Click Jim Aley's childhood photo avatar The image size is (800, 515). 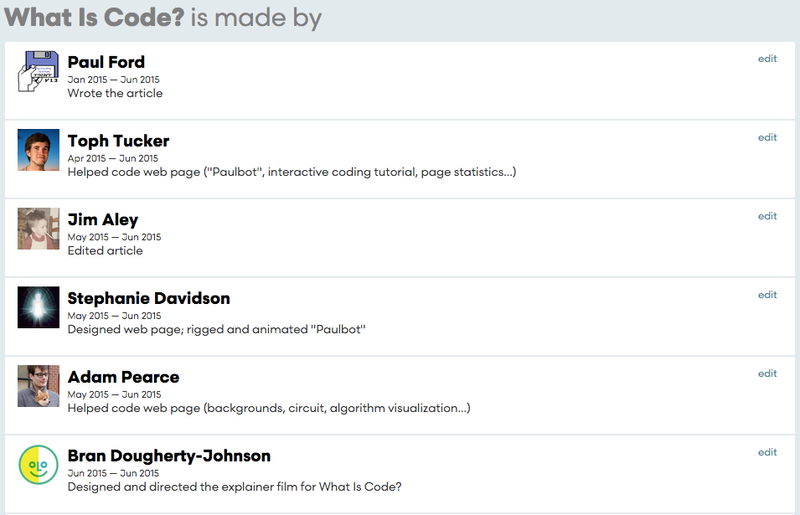(38, 228)
